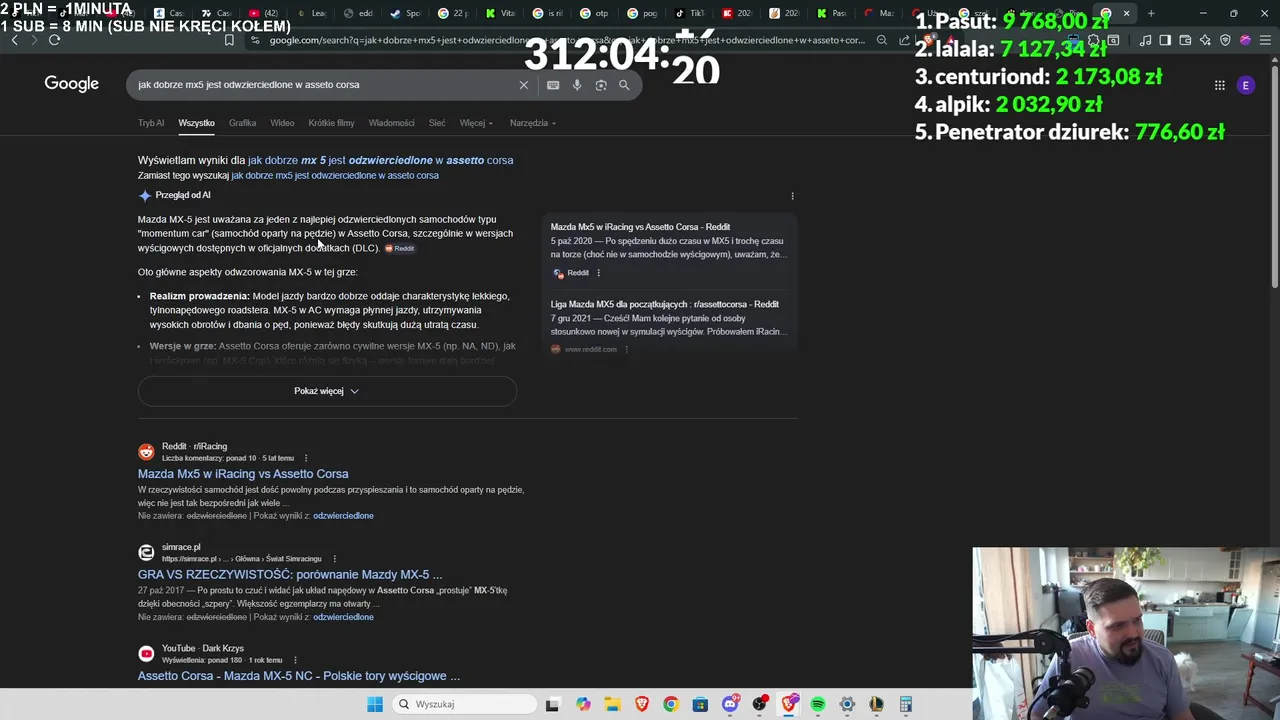
Task: Open Microsoft Store from the taskbar
Action: (700, 704)
